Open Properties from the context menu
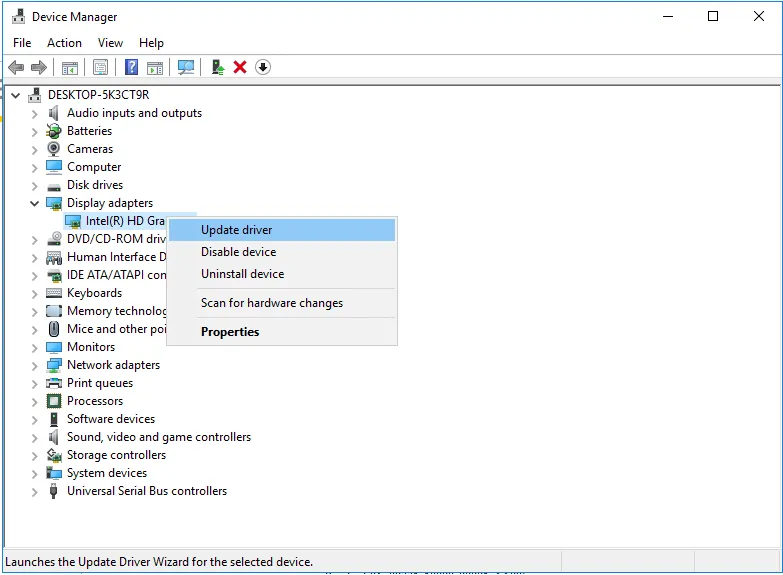The width and height of the screenshot is (783, 575). [x=230, y=332]
